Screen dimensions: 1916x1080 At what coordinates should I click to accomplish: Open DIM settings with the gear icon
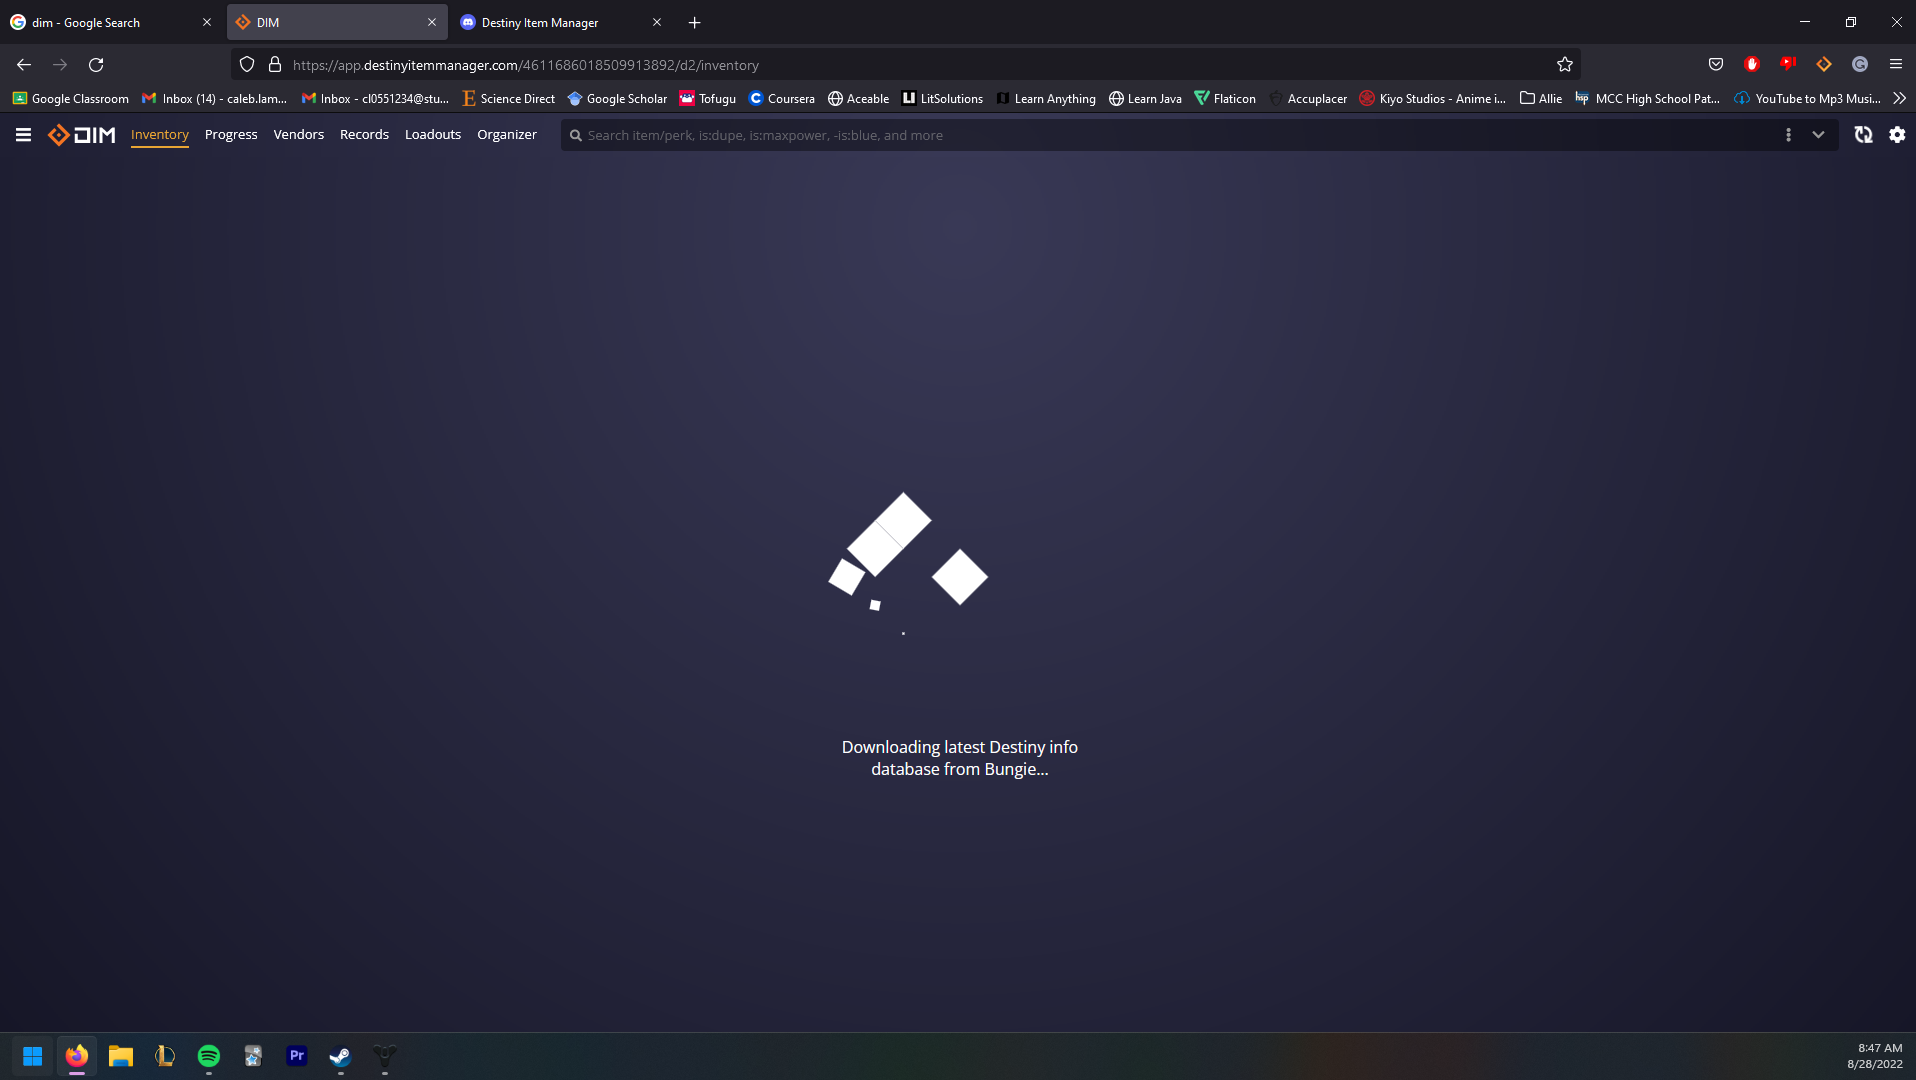1896,134
